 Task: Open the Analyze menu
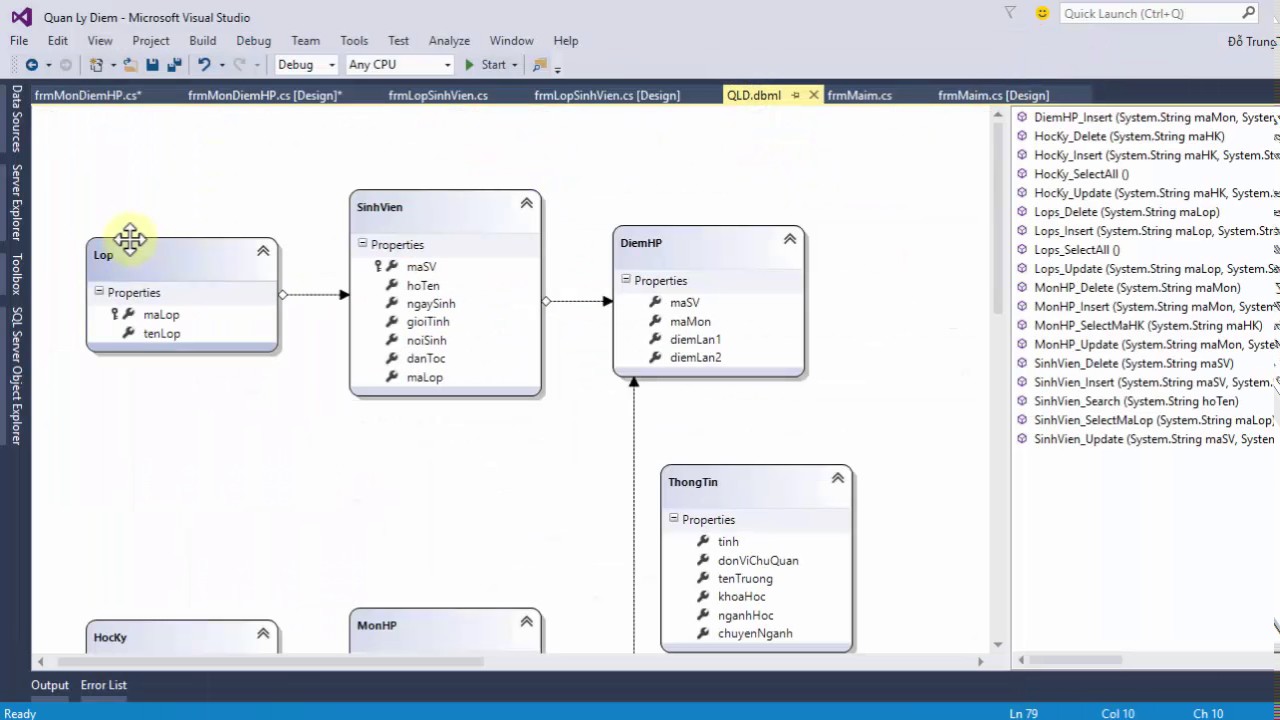point(449,41)
